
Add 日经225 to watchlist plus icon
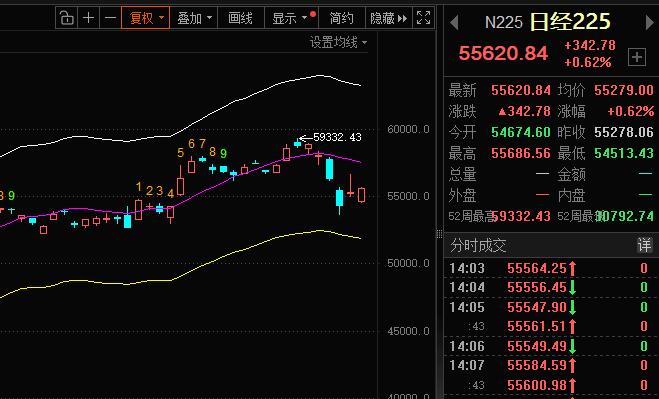[x=637, y=57]
